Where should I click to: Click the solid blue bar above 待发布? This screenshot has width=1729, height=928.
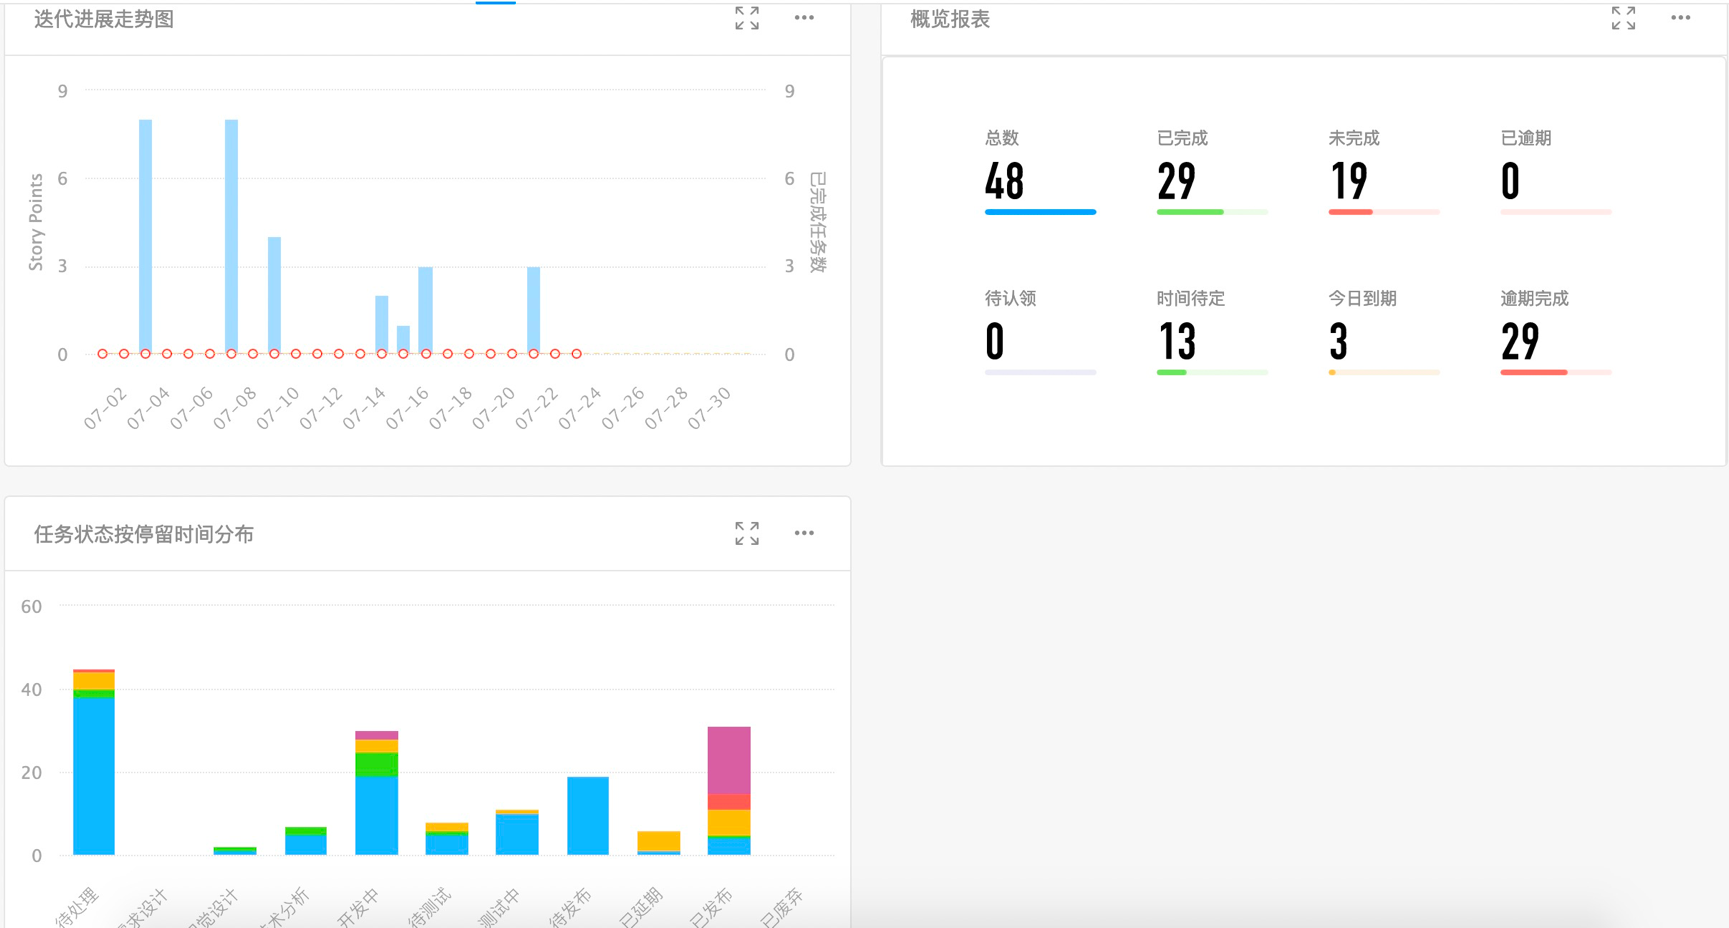click(588, 816)
